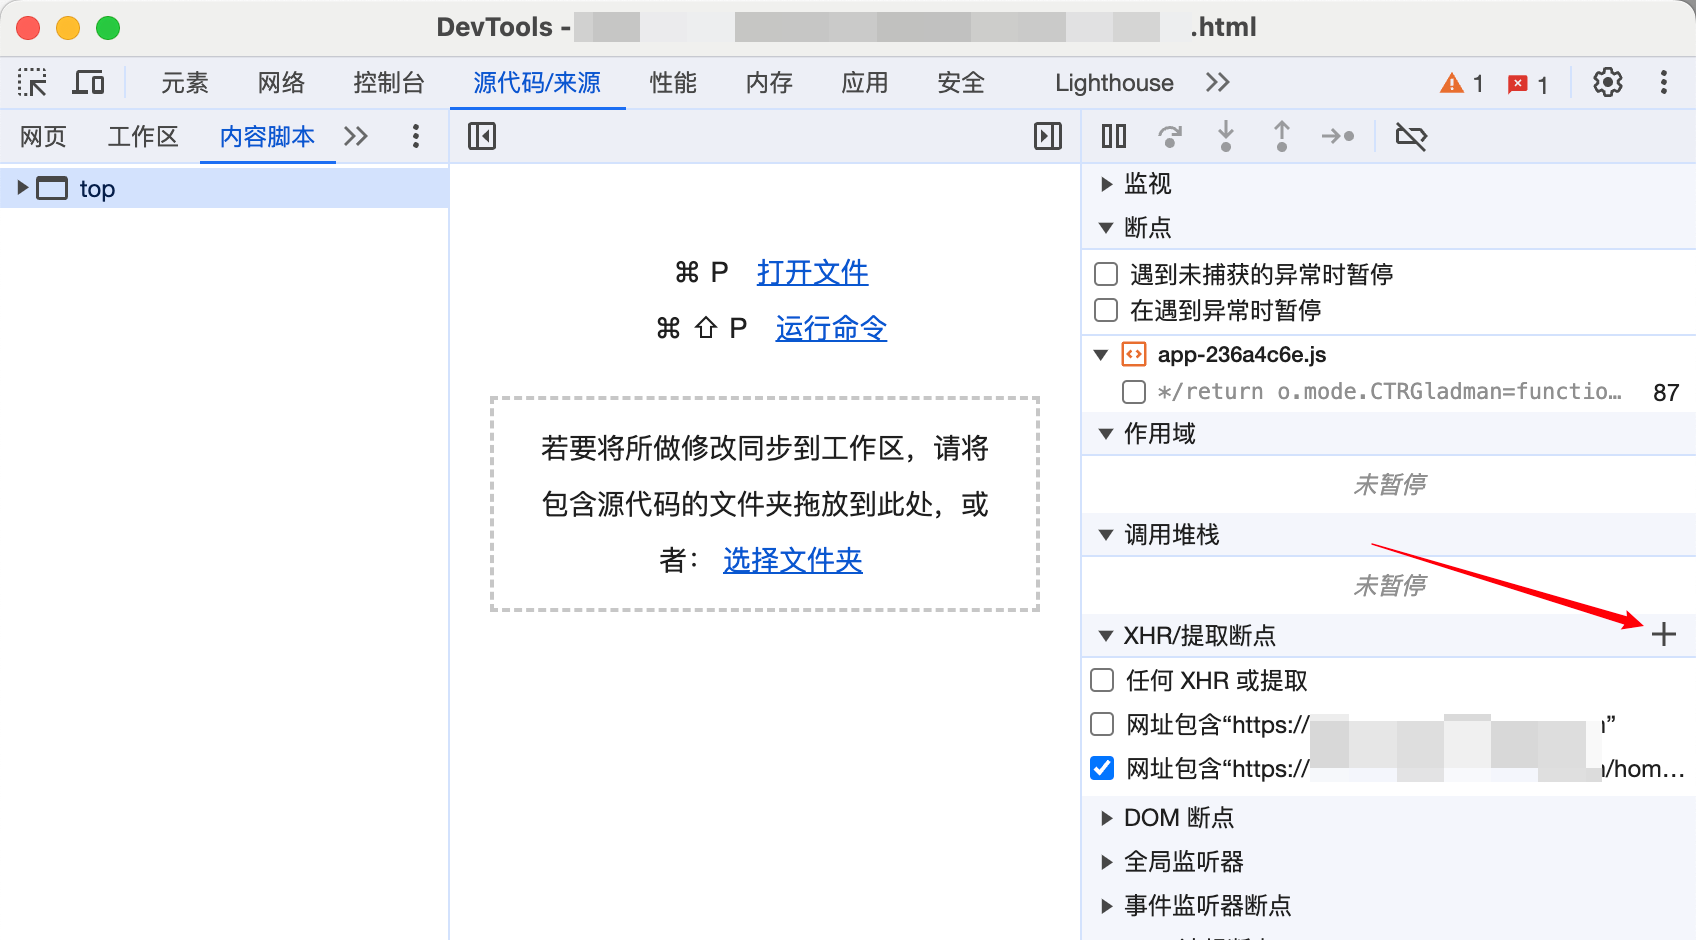The width and height of the screenshot is (1696, 940).
Task: Check the '任何 XHR 或提取' checkbox
Action: (x=1102, y=680)
